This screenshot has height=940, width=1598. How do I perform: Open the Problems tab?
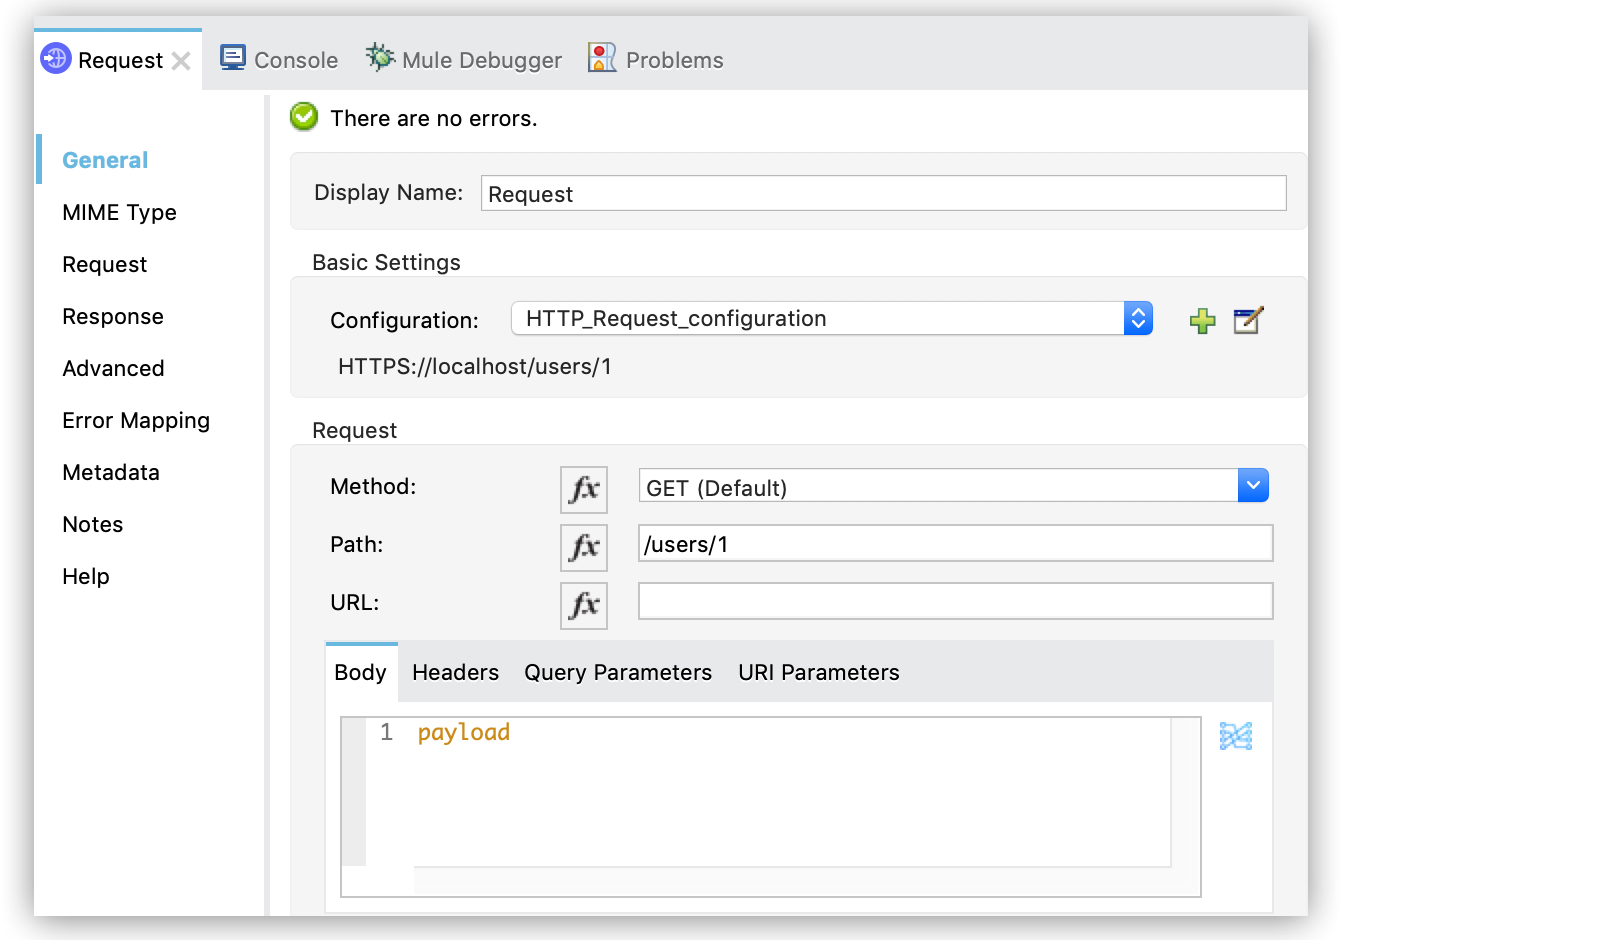pyautogui.click(x=656, y=60)
